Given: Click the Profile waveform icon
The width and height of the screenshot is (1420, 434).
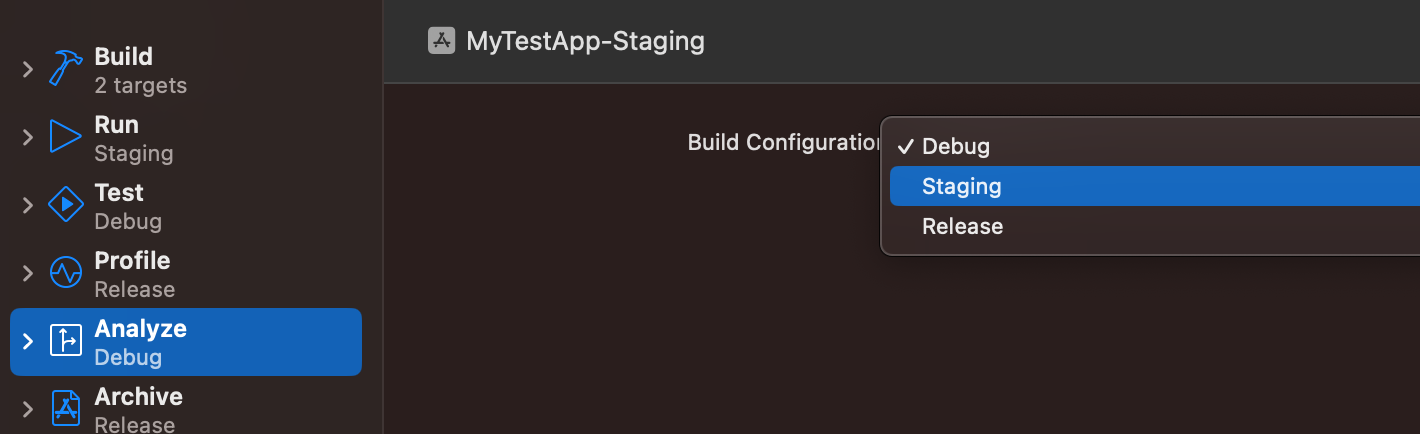Looking at the screenshot, I should tap(66, 273).
